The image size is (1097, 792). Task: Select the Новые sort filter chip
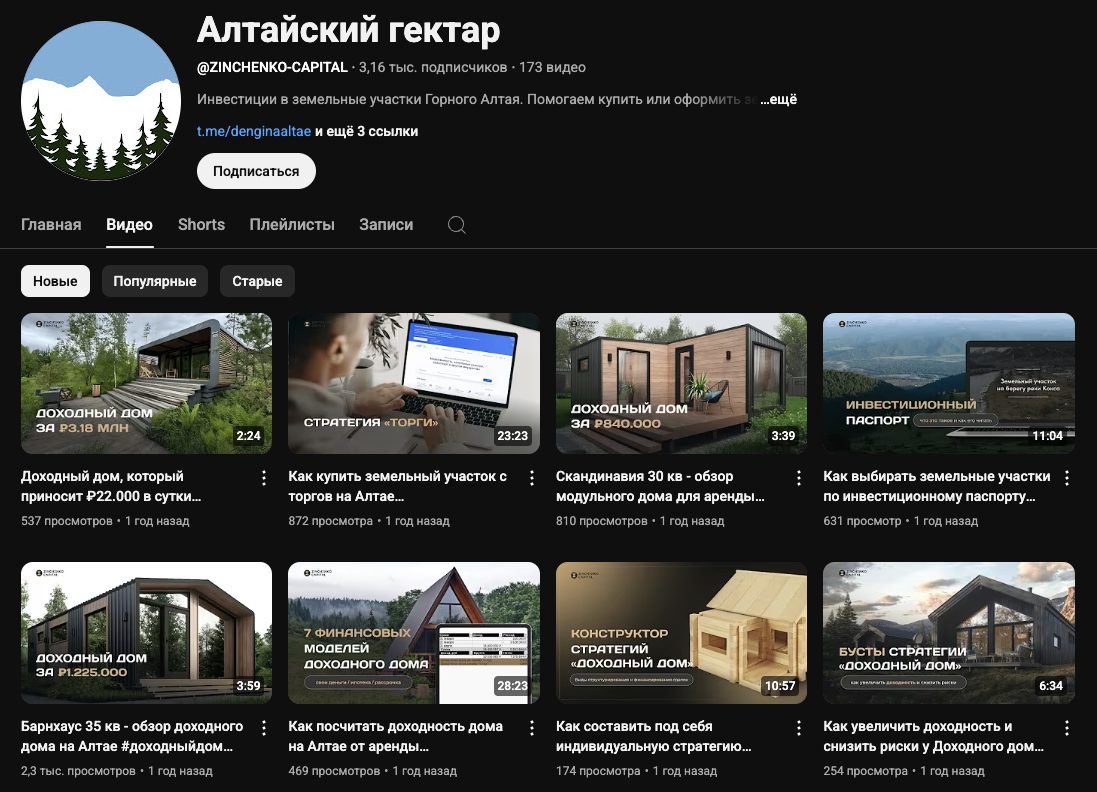click(55, 281)
